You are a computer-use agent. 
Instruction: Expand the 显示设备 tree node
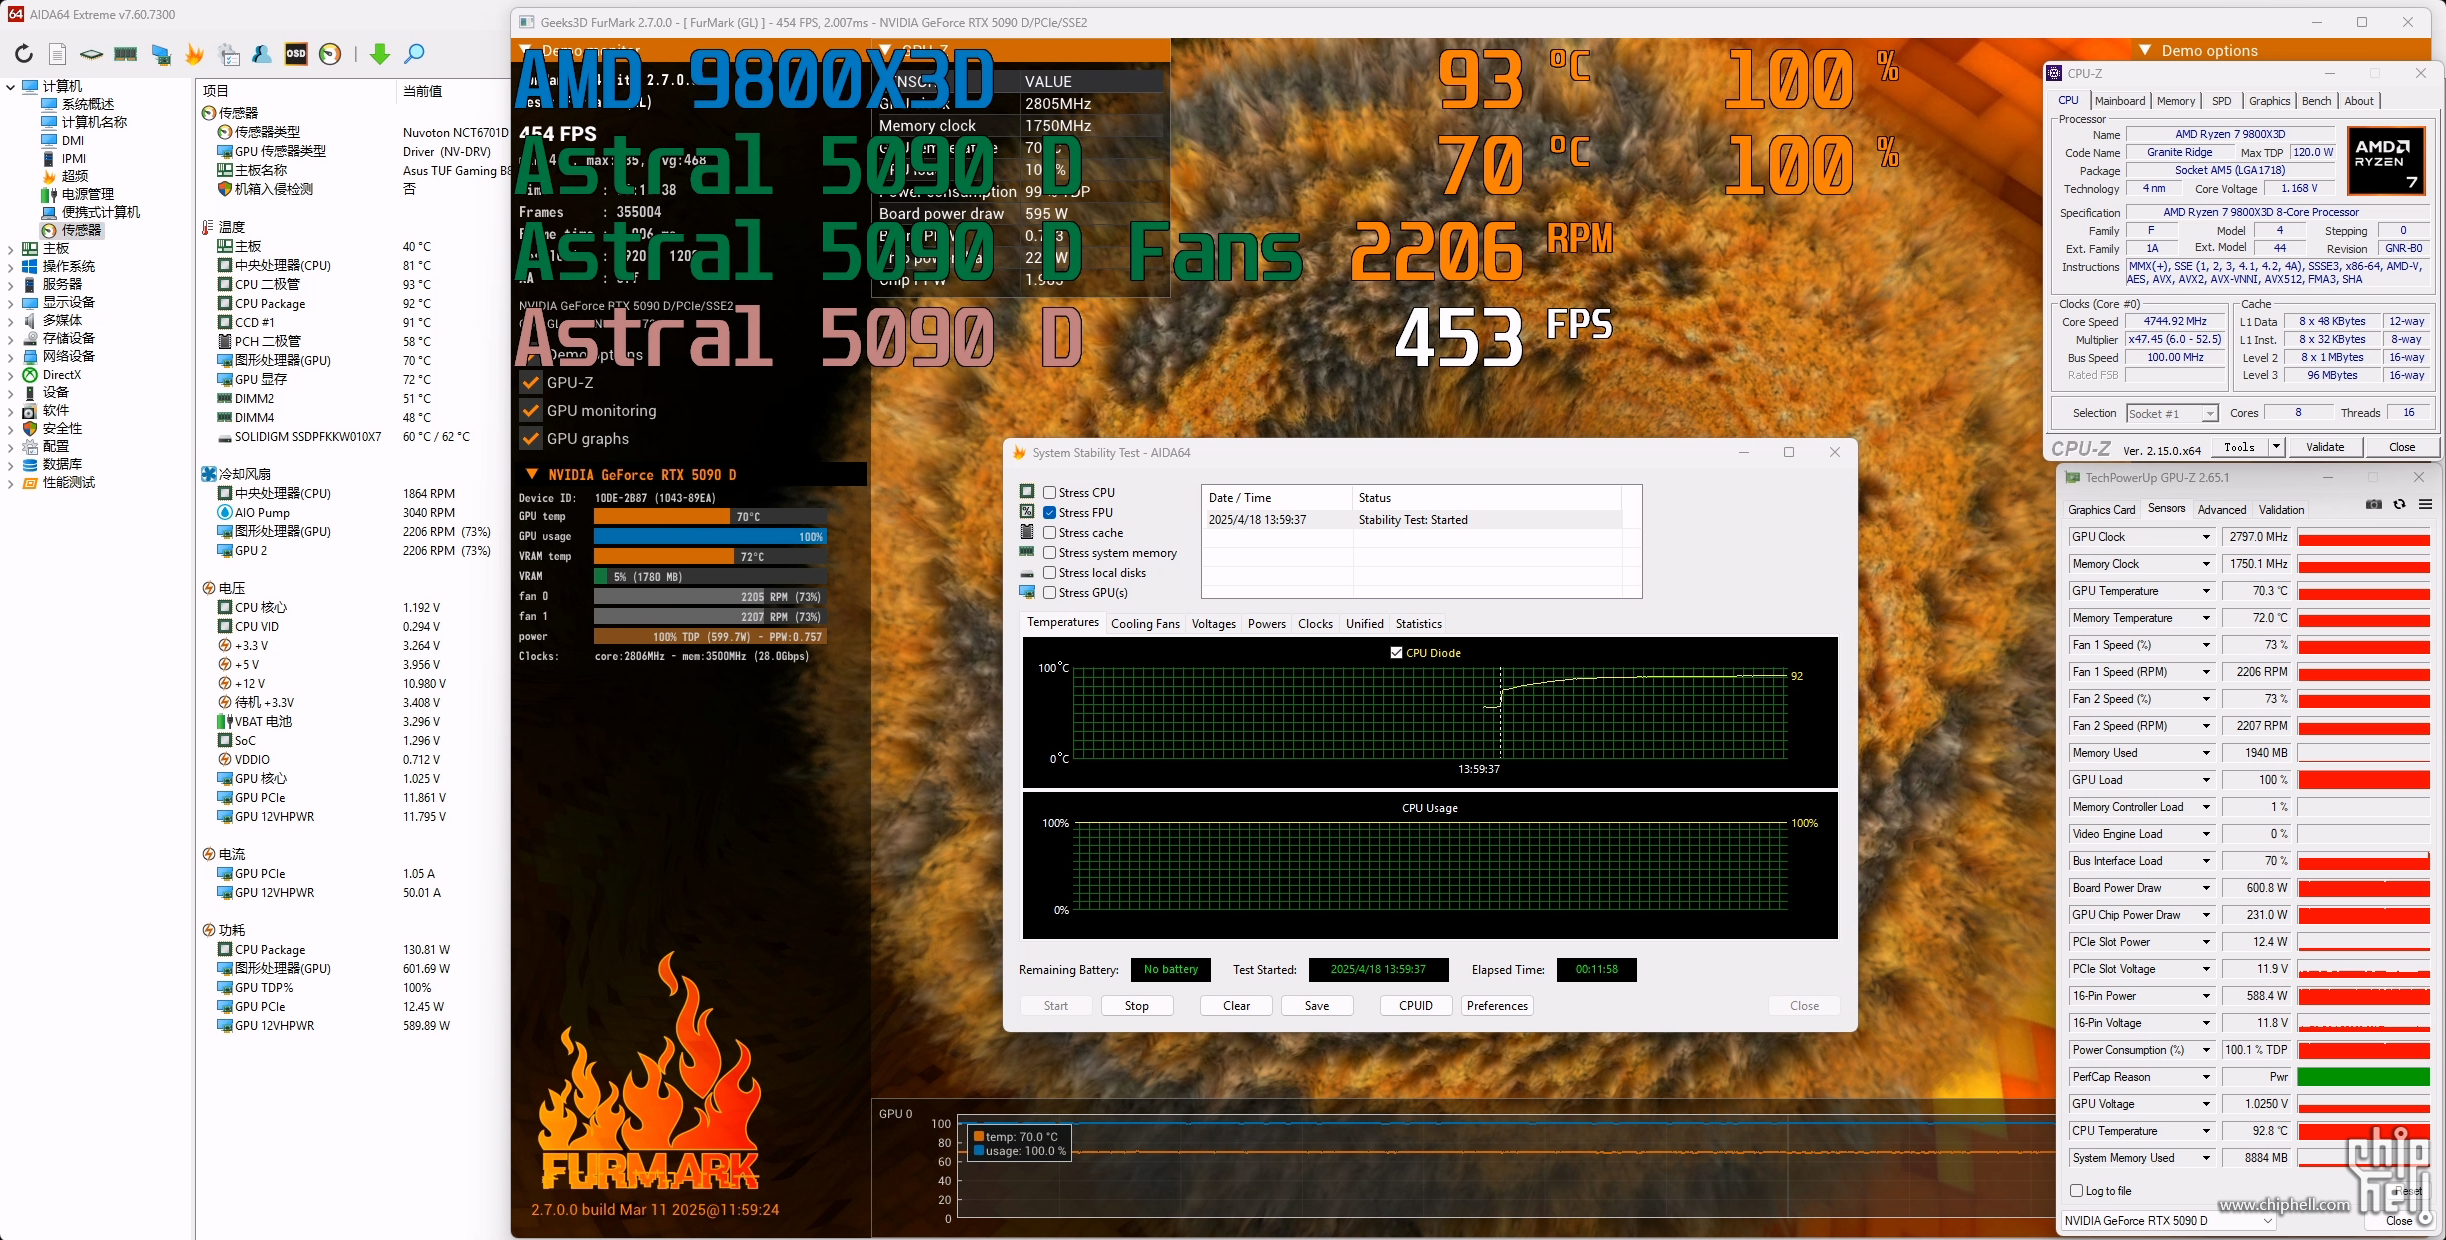(10, 302)
